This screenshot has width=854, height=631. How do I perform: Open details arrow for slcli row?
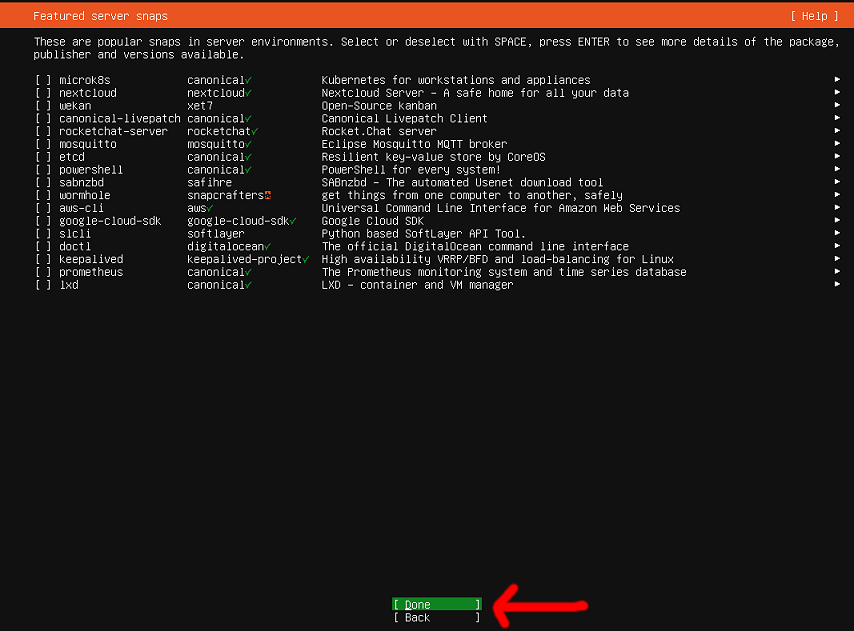coord(837,233)
